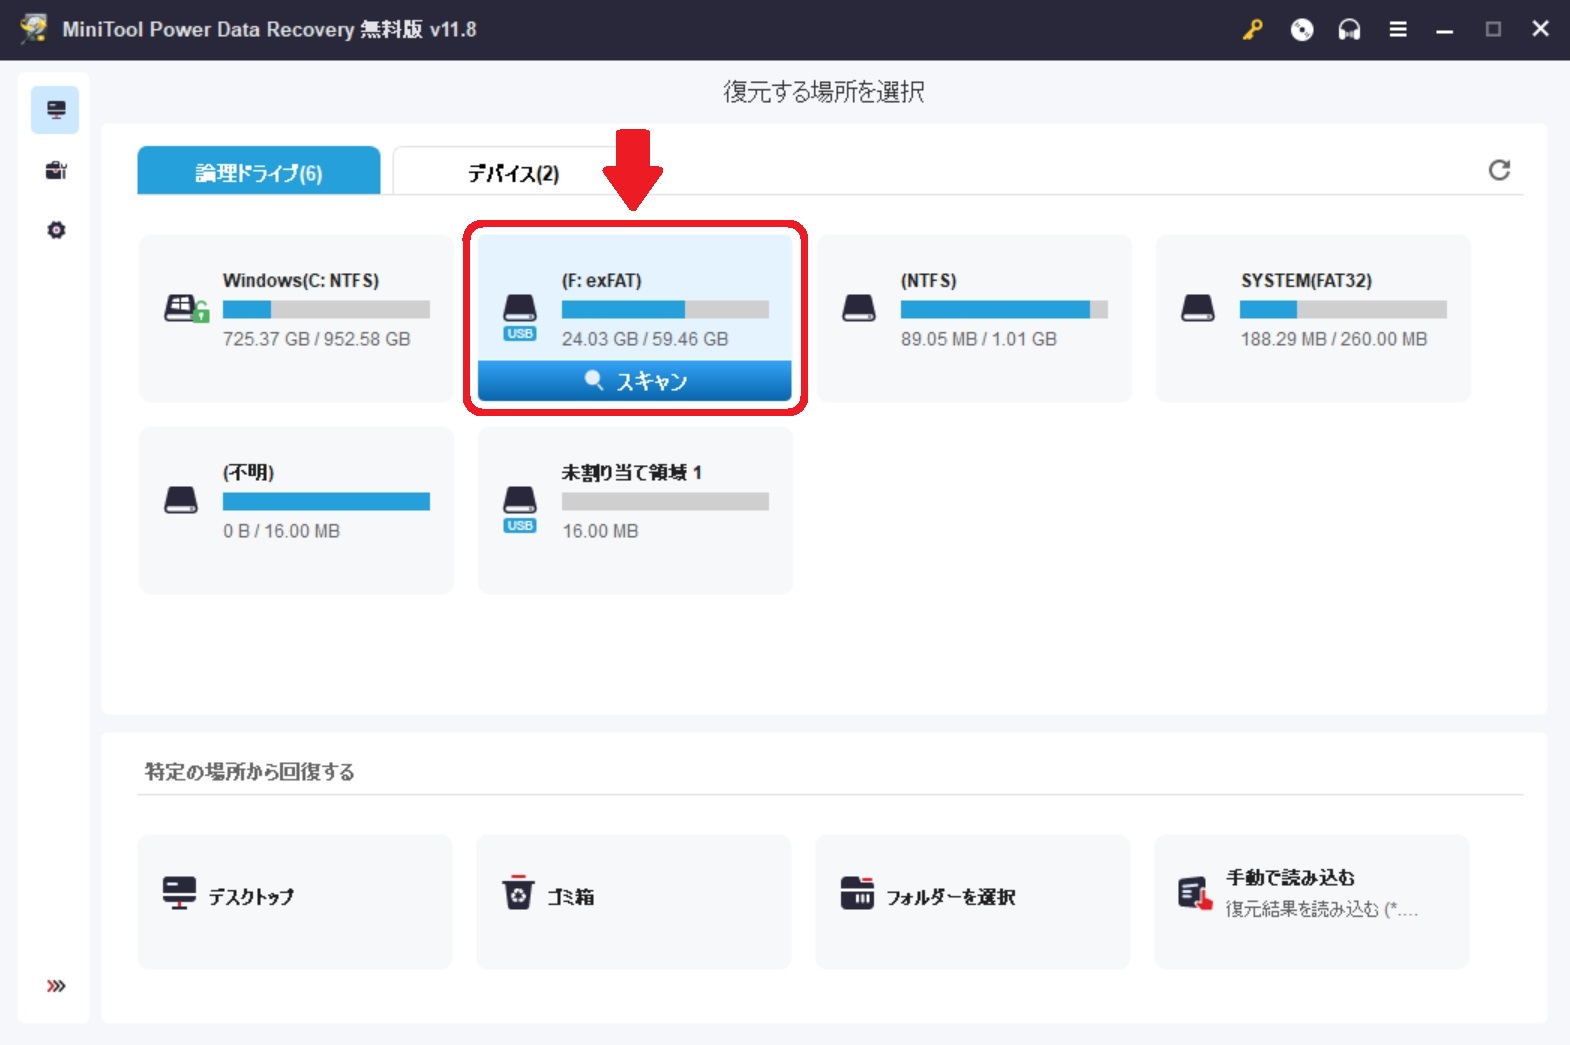The height and width of the screenshot is (1045, 1570).
Task: Click 188.29 MB / 260.00 MB text
Action: tap(1333, 339)
